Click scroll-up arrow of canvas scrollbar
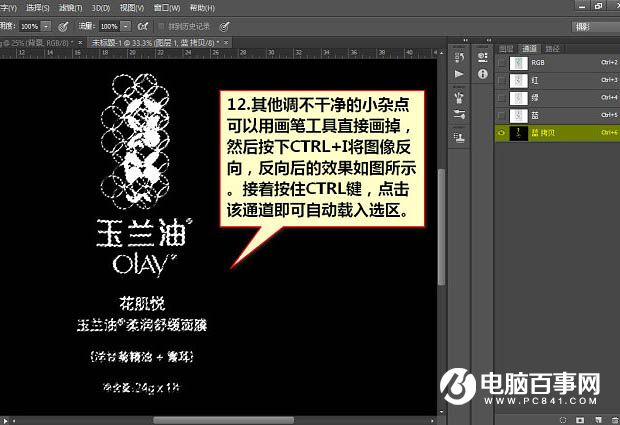The width and height of the screenshot is (620, 425). (441, 52)
